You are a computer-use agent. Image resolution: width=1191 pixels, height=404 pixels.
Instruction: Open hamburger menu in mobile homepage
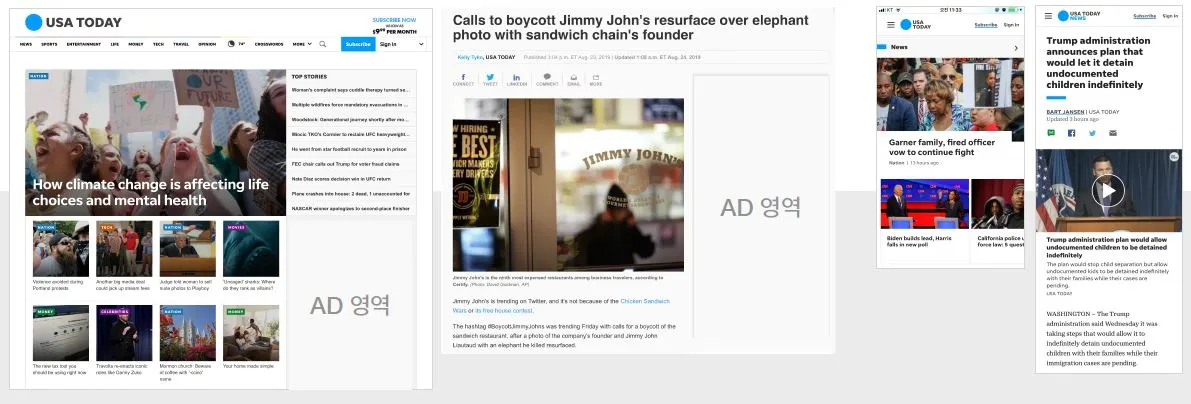tap(890, 24)
